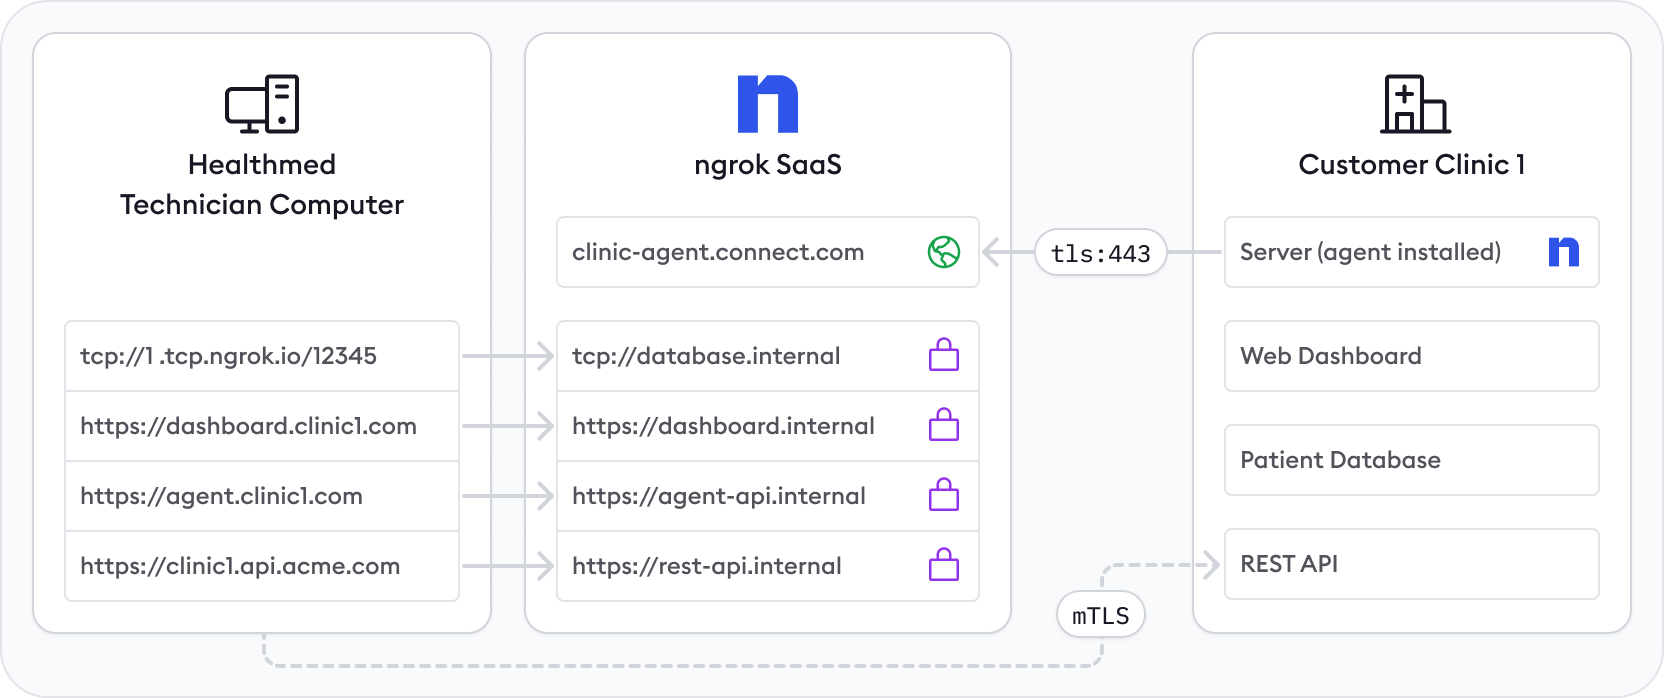
Task: Select the Patient Database box
Action: (x=1410, y=460)
